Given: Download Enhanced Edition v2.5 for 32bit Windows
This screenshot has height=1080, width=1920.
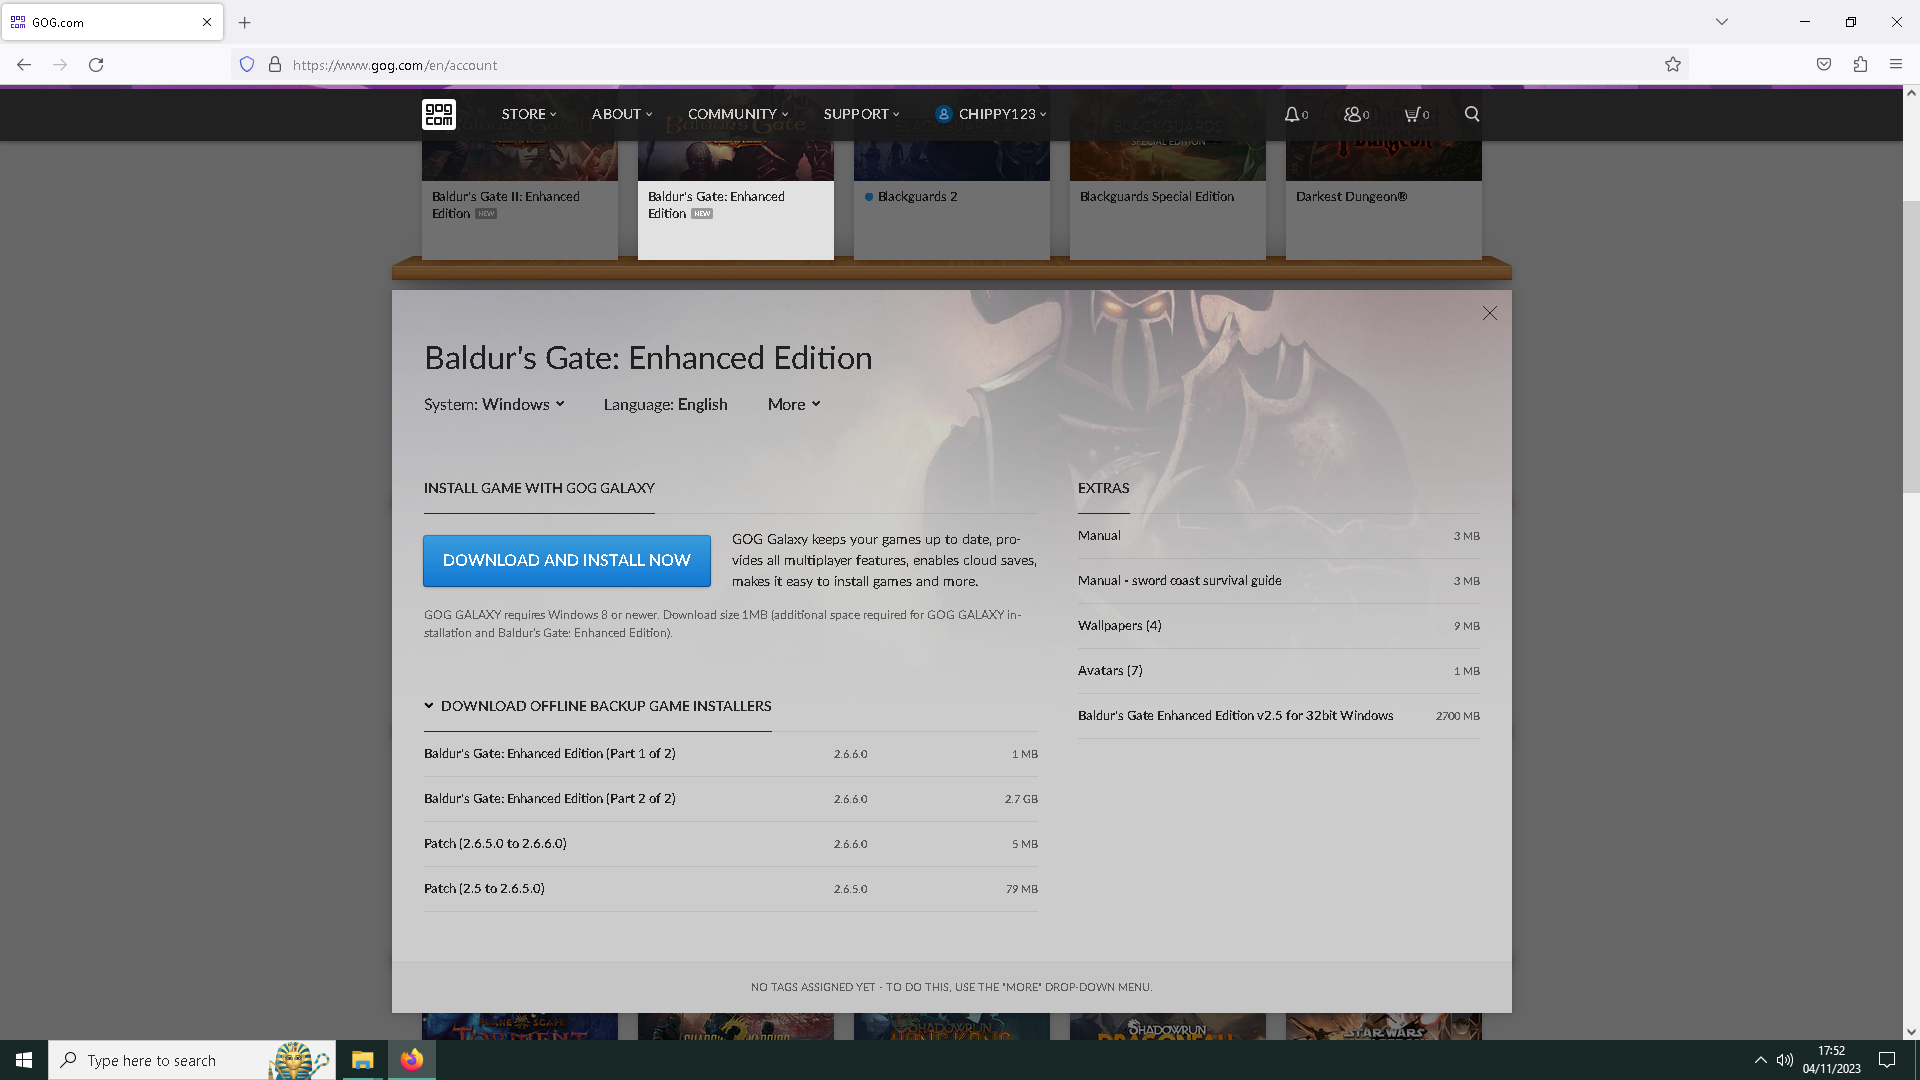Looking at the screenshot, I should 1279,716.
